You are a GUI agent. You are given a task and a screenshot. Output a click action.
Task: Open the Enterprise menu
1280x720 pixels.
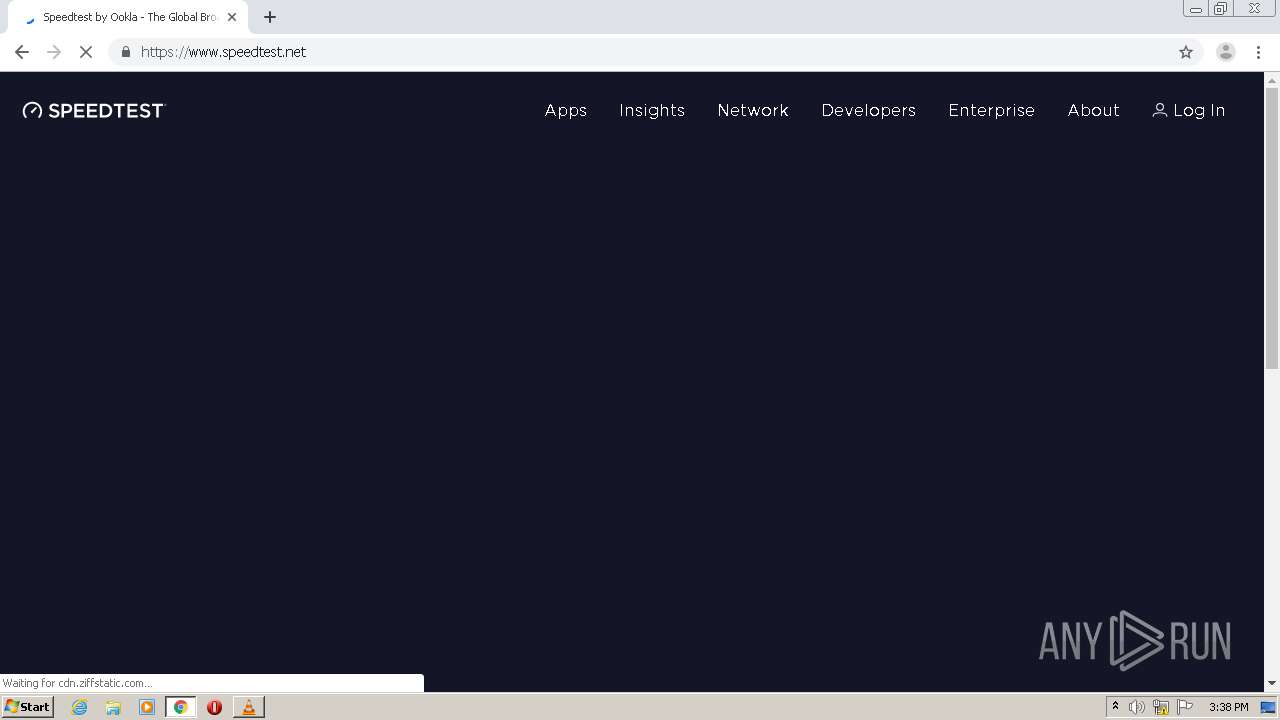click(992, 110)
